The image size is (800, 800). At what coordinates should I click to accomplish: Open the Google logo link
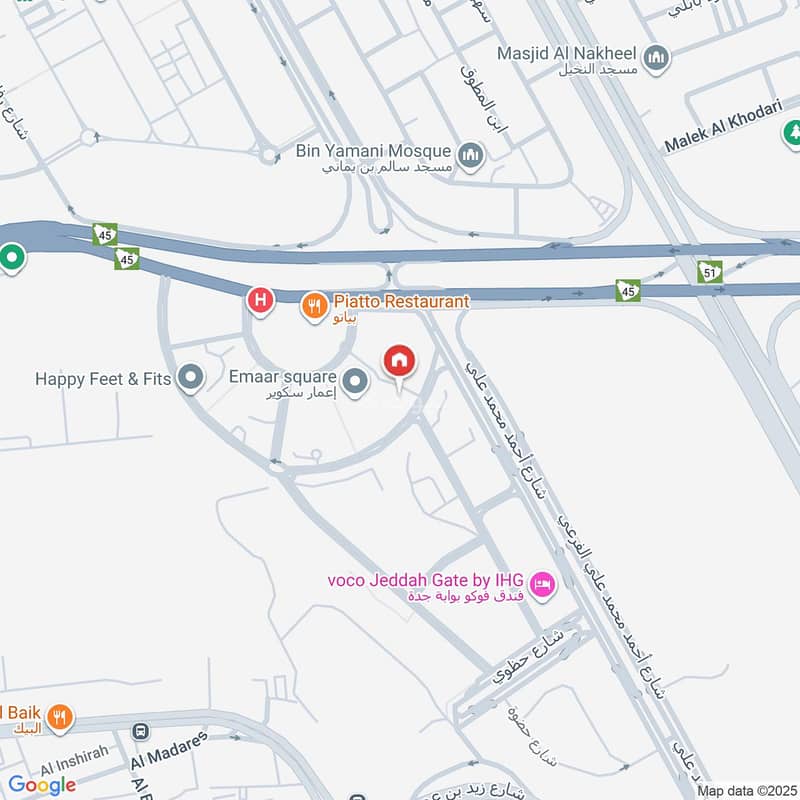42,785
